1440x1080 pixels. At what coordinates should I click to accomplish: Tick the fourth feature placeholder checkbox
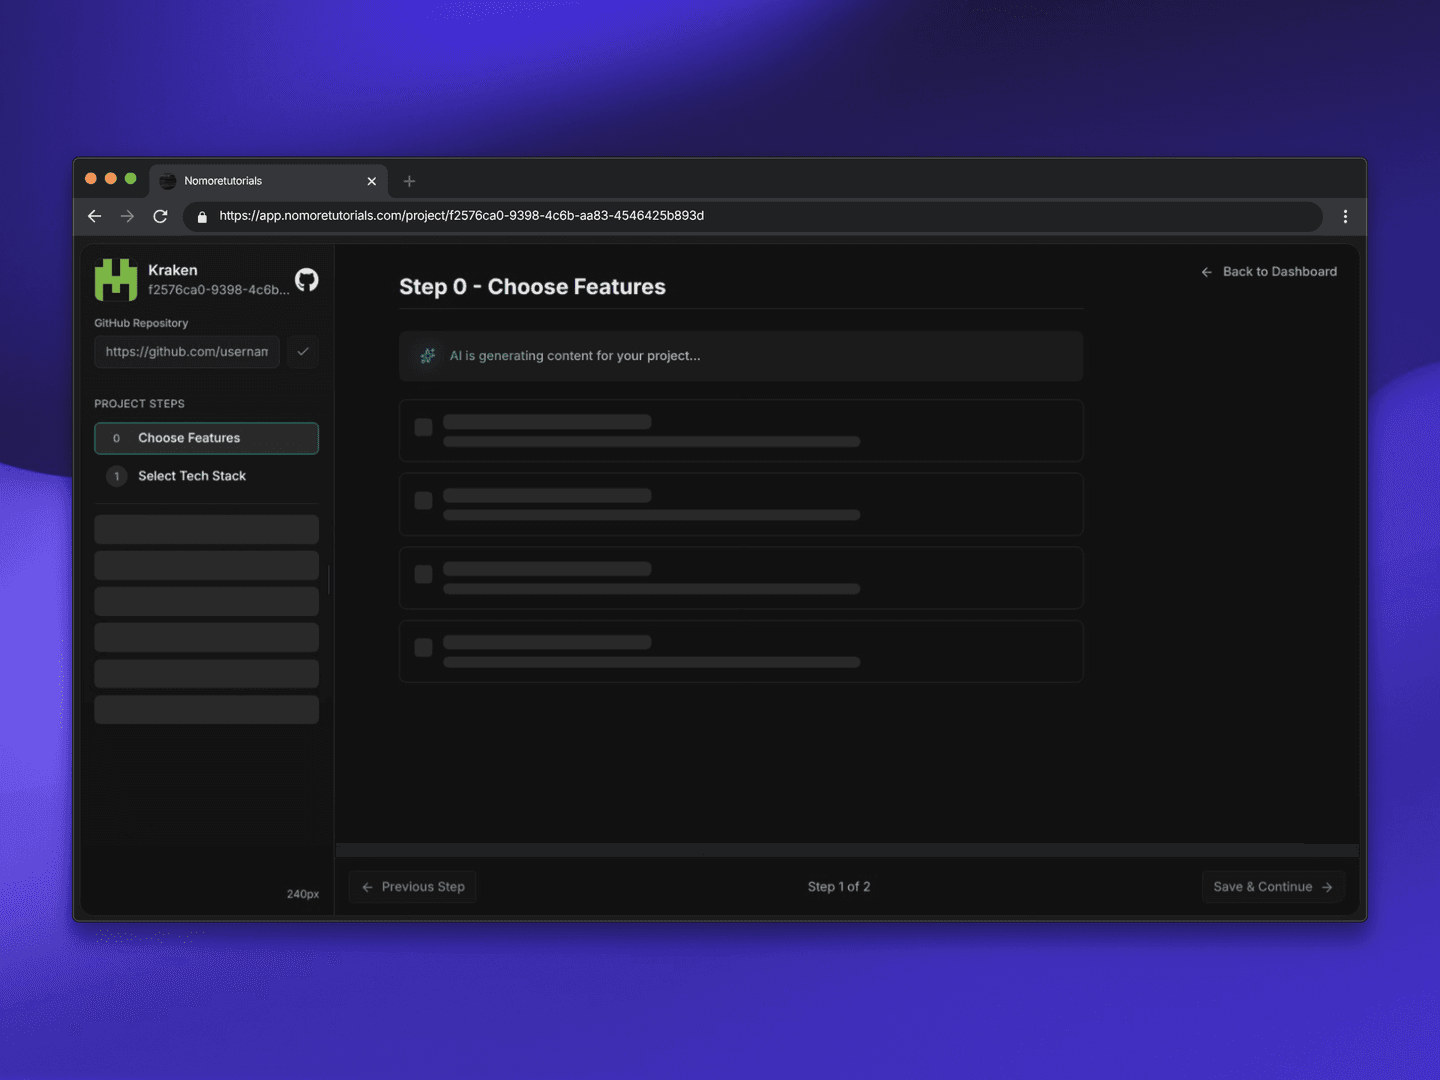424,648
